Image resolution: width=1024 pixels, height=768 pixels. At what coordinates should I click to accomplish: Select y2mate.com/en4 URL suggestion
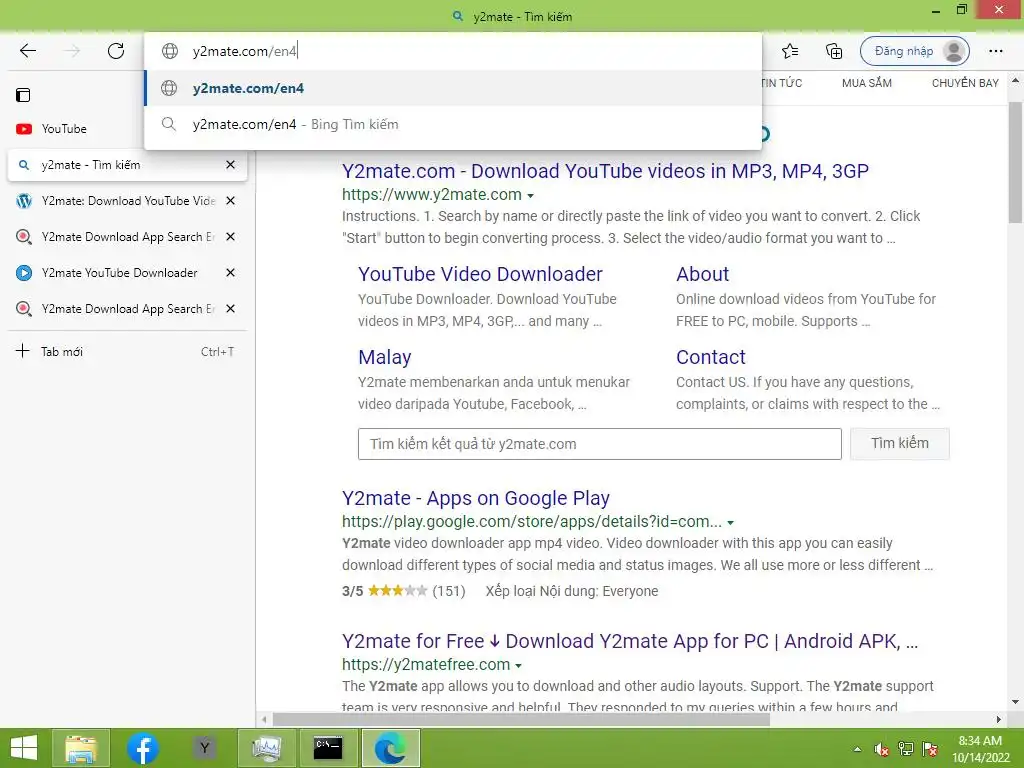click(453, 88)
